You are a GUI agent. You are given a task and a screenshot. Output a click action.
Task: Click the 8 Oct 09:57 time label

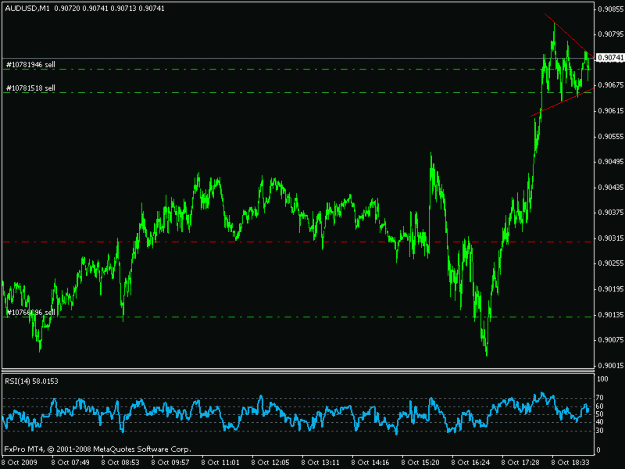coord(170,463)
